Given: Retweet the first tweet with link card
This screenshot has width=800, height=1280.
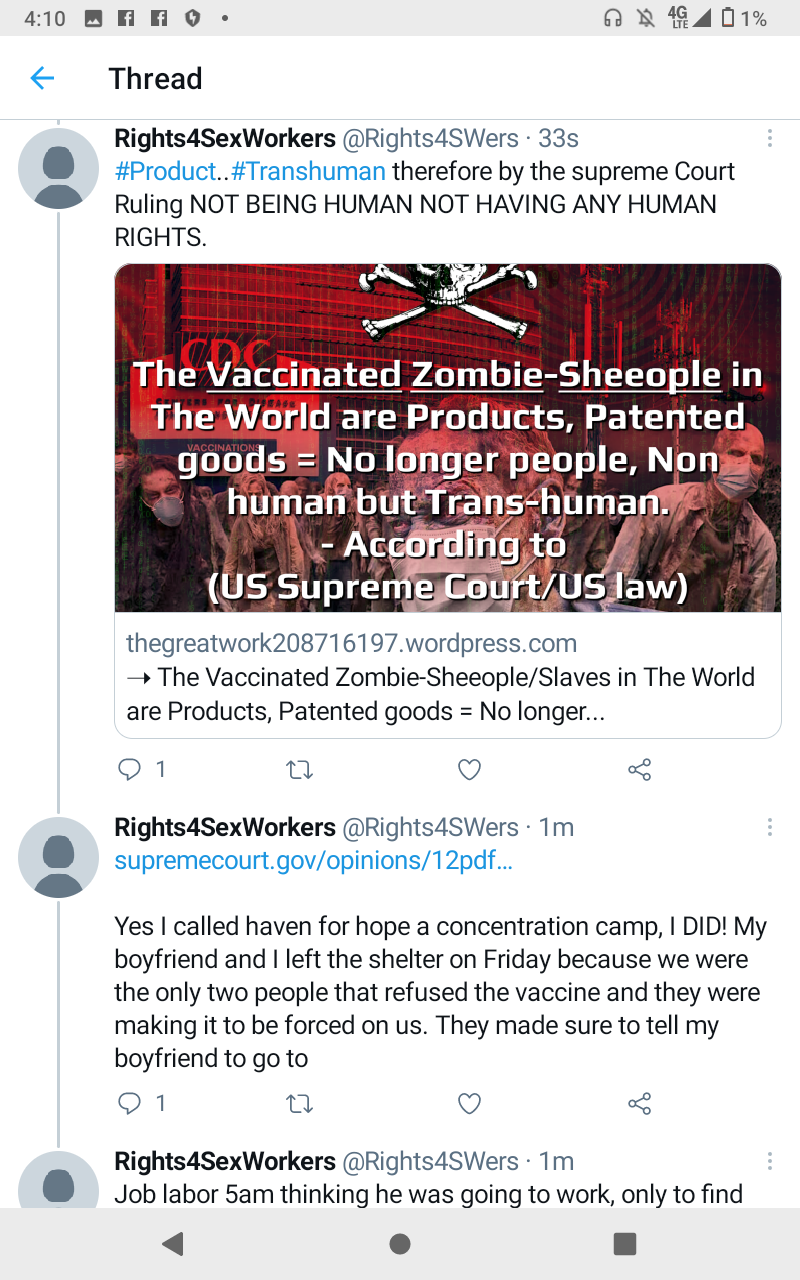Looking at the screenshot, I should point(300,769).
